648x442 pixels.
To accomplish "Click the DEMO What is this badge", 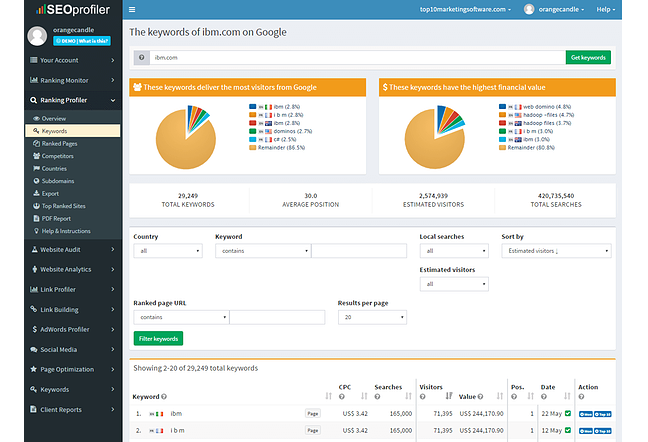I will pos(82,41).
